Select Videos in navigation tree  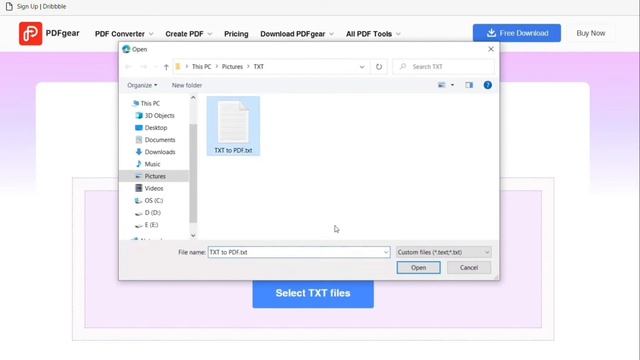[149, 188]
